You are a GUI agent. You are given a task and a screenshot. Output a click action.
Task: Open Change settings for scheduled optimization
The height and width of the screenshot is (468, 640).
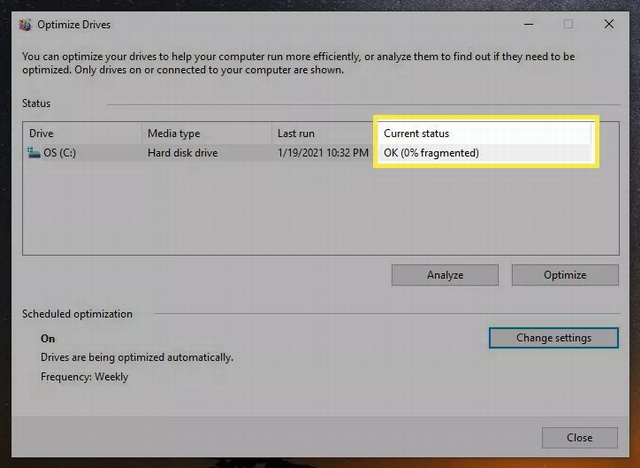553,338
